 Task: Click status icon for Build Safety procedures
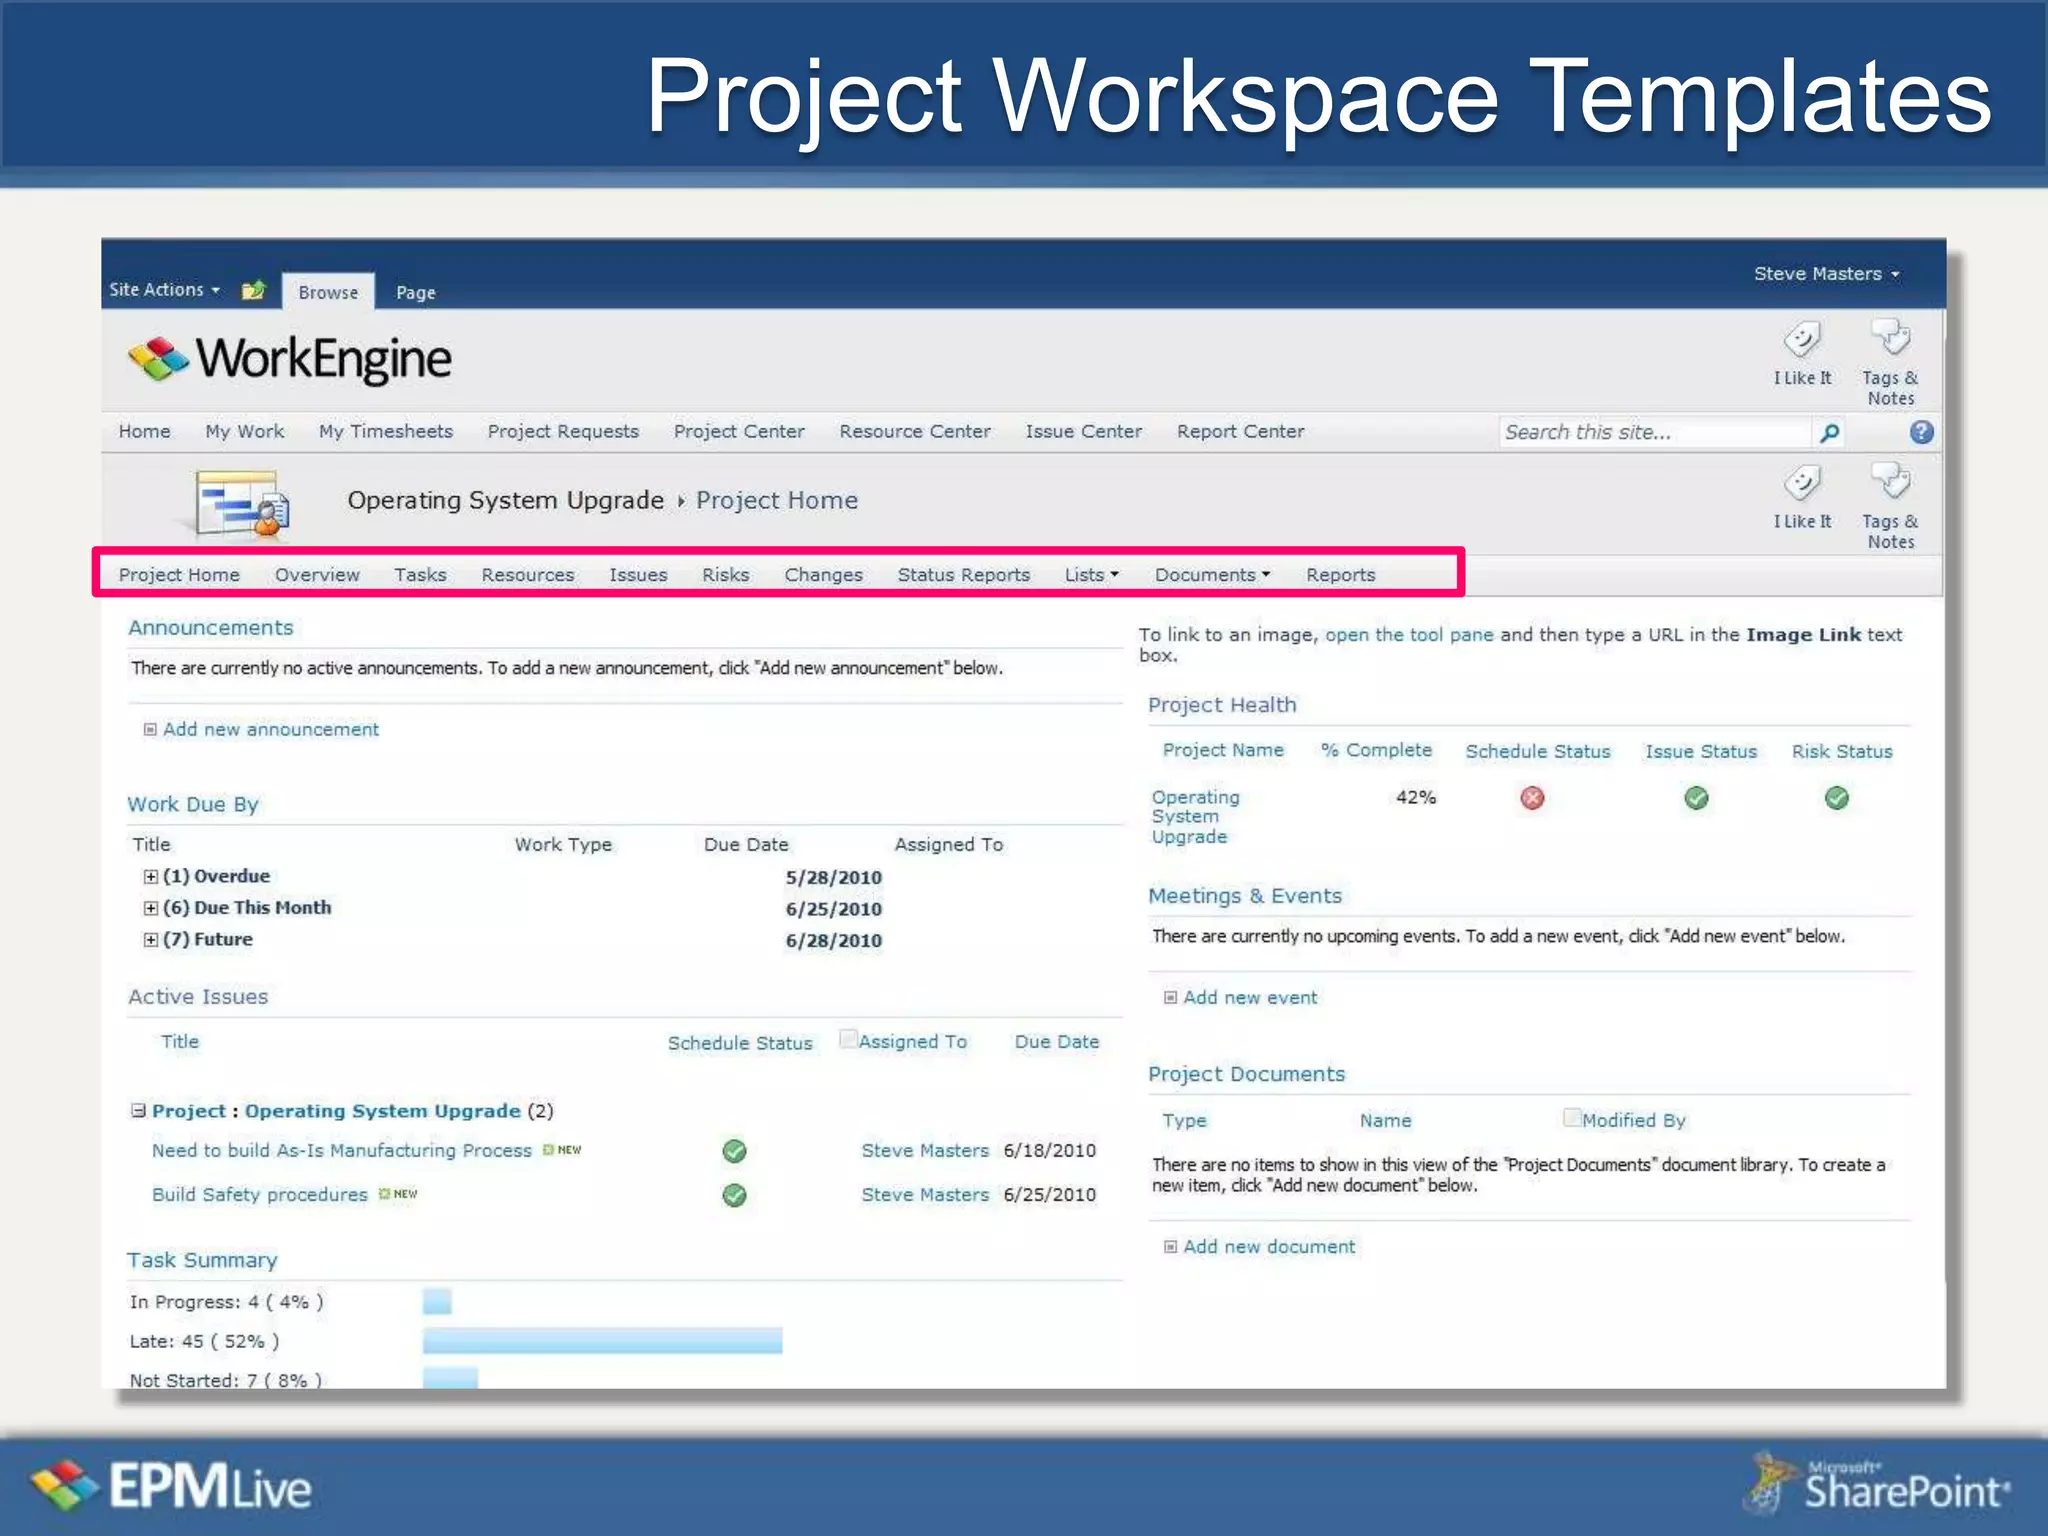[734, 1195]
